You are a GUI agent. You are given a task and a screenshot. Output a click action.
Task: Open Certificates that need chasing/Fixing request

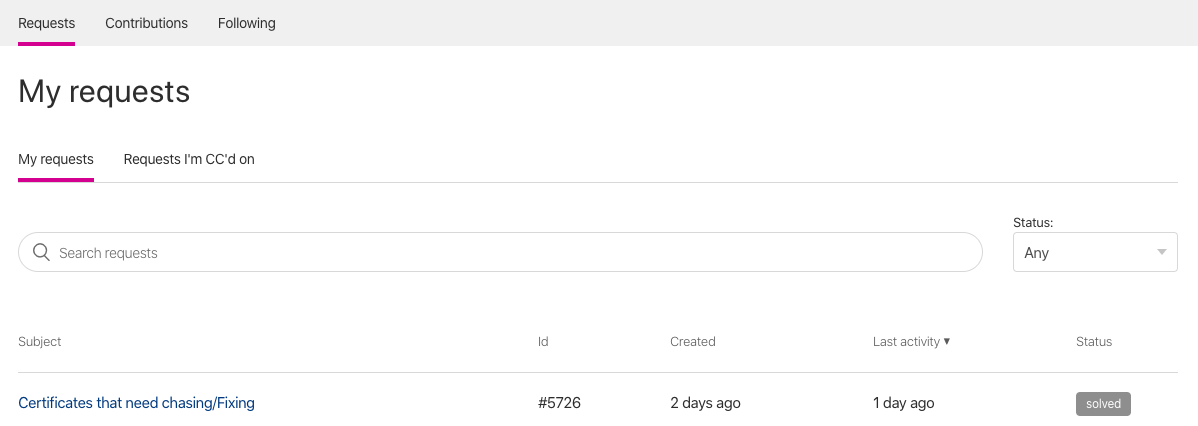point(136,403)
